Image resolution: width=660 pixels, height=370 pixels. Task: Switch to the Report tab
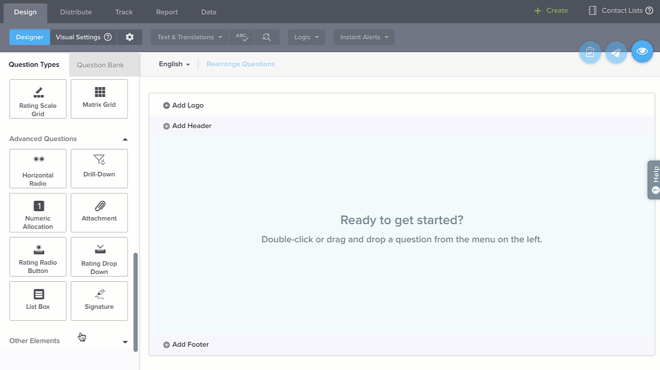[x=167, y=12]
